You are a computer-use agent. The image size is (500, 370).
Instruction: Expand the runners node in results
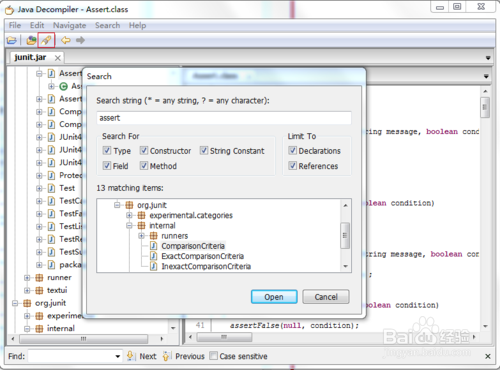point(142,236)
